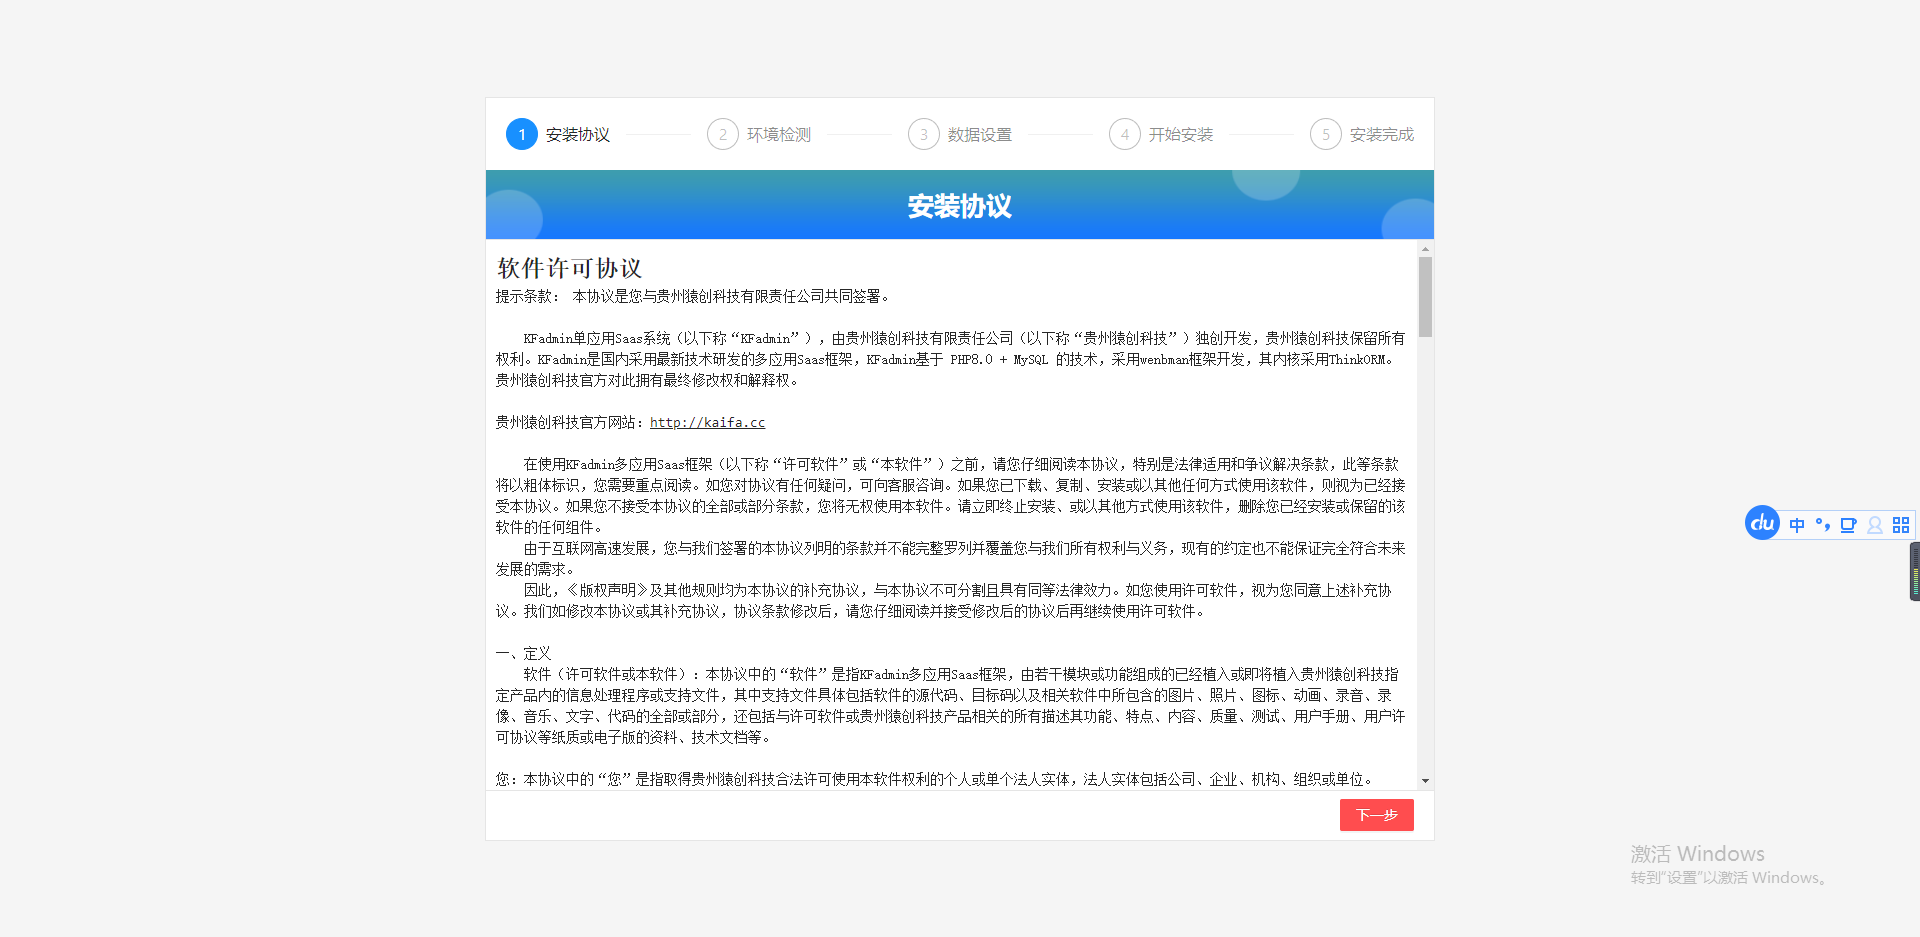
Task: Select step 1 安装协议 in the wizard
Action: point(558,134)
